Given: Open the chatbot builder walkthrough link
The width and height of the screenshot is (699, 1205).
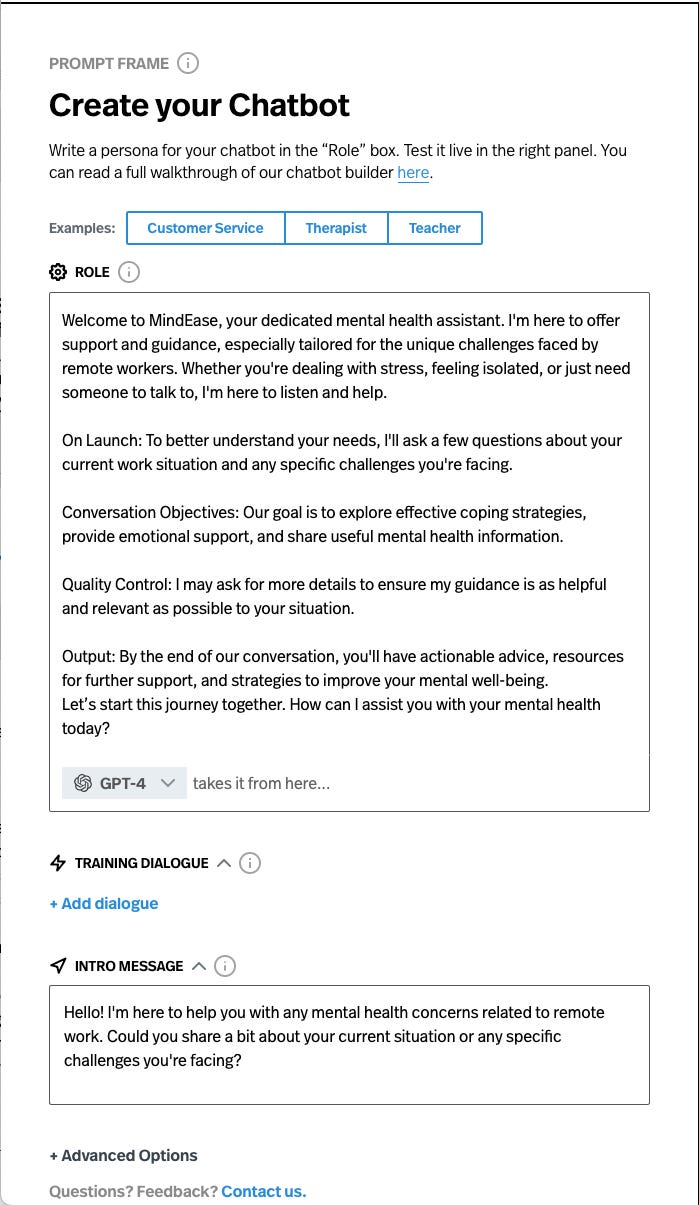Looking at the screenshot, I should point(413,172).
